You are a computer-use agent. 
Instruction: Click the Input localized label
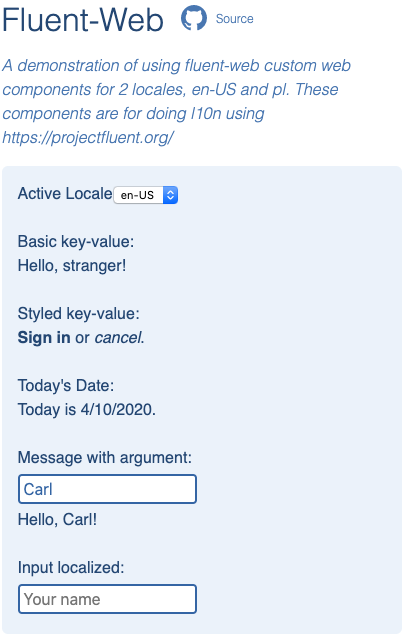pos(71,567)
